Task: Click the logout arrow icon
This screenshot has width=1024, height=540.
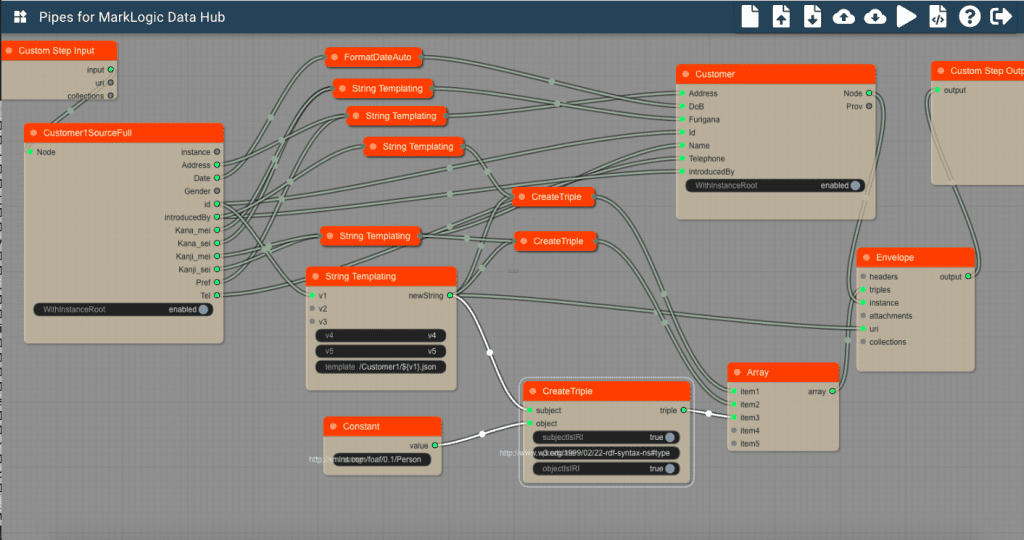Action: [x=999, y=16]
